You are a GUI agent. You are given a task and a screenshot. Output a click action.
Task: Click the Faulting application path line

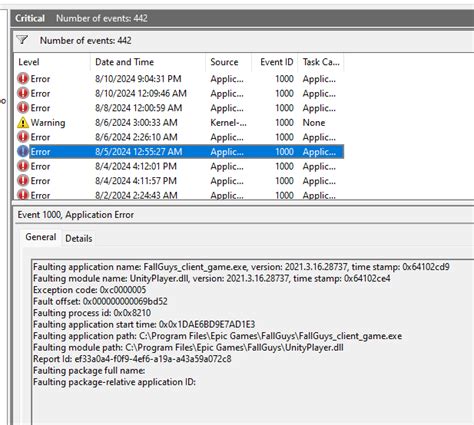217,336
